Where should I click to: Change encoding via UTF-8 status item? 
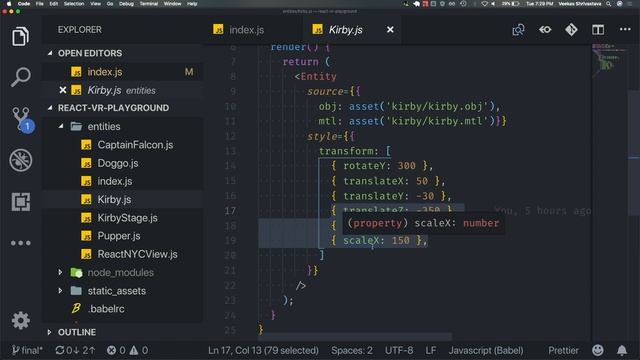coord(399,350)
